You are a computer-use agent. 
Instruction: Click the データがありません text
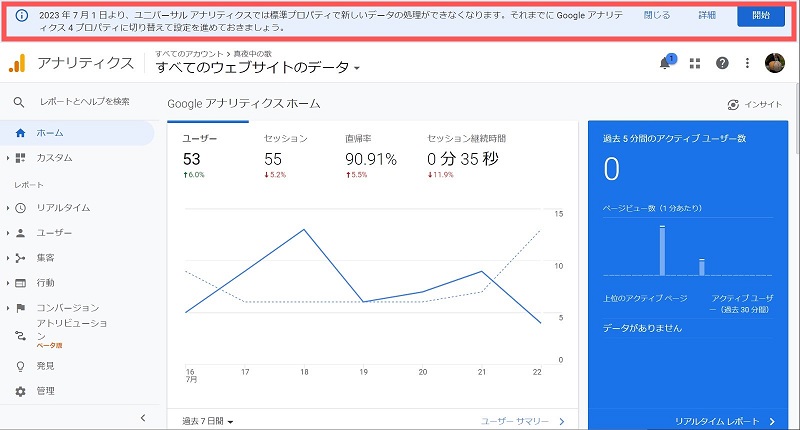(642, 328)
